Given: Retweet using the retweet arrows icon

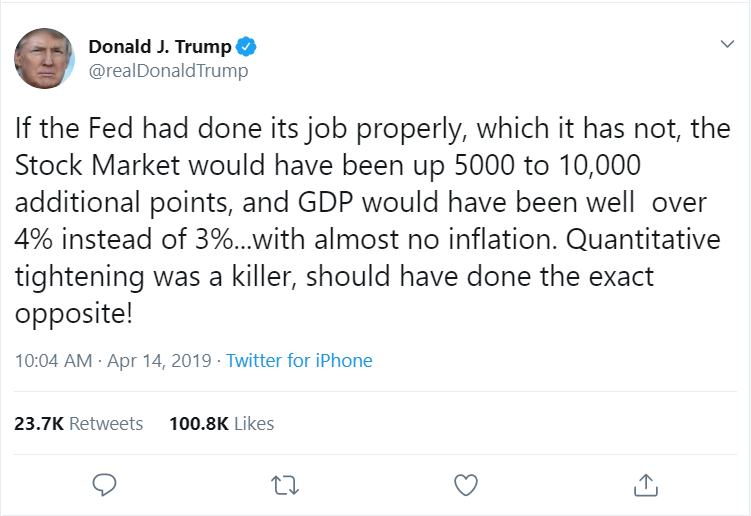Looking at the screenshot, I should (285, 485).
